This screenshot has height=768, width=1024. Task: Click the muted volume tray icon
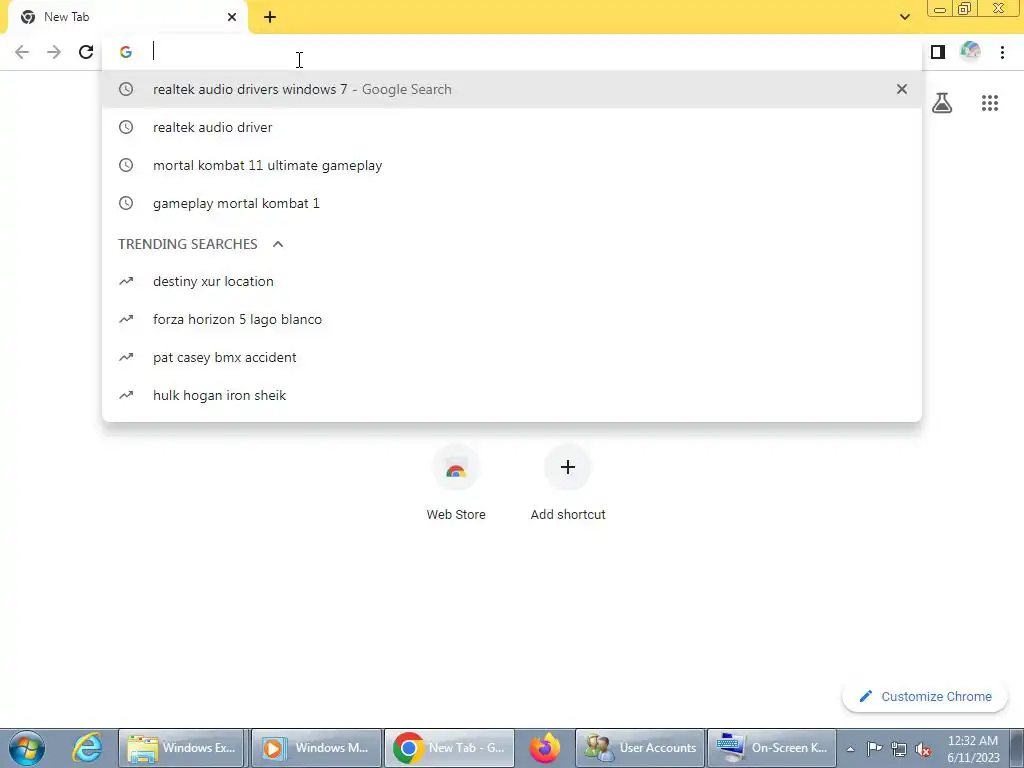[923, 748]
